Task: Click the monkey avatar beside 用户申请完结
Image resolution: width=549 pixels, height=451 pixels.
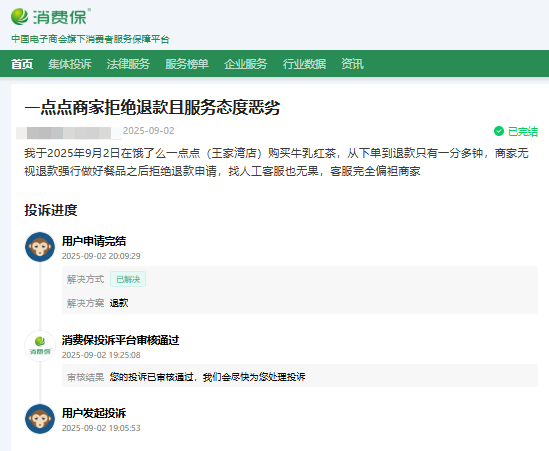Action: [40, 247]
